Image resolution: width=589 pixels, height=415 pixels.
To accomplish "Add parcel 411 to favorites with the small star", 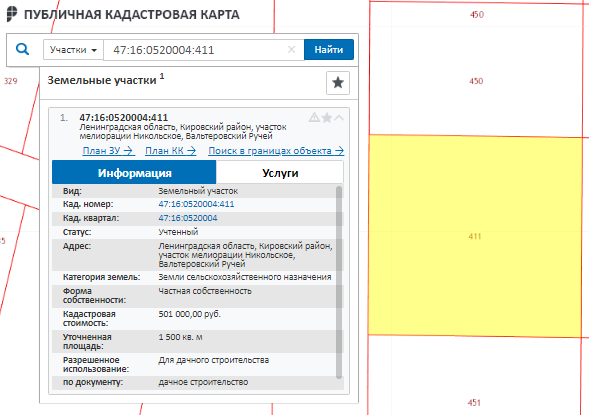I will pos(327,118).
